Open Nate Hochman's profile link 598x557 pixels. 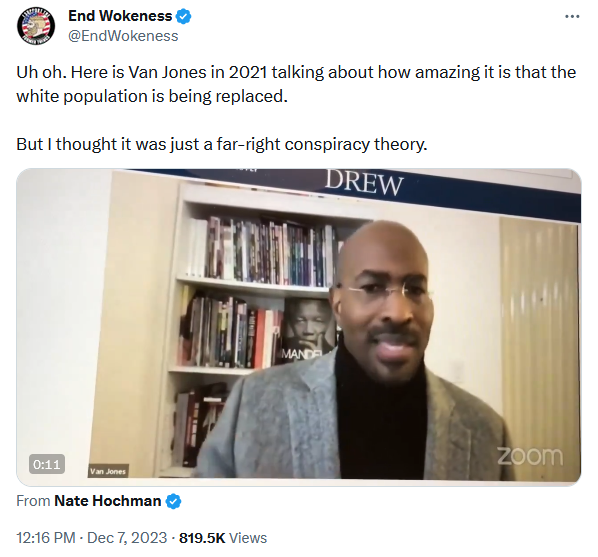coord(108,501)
